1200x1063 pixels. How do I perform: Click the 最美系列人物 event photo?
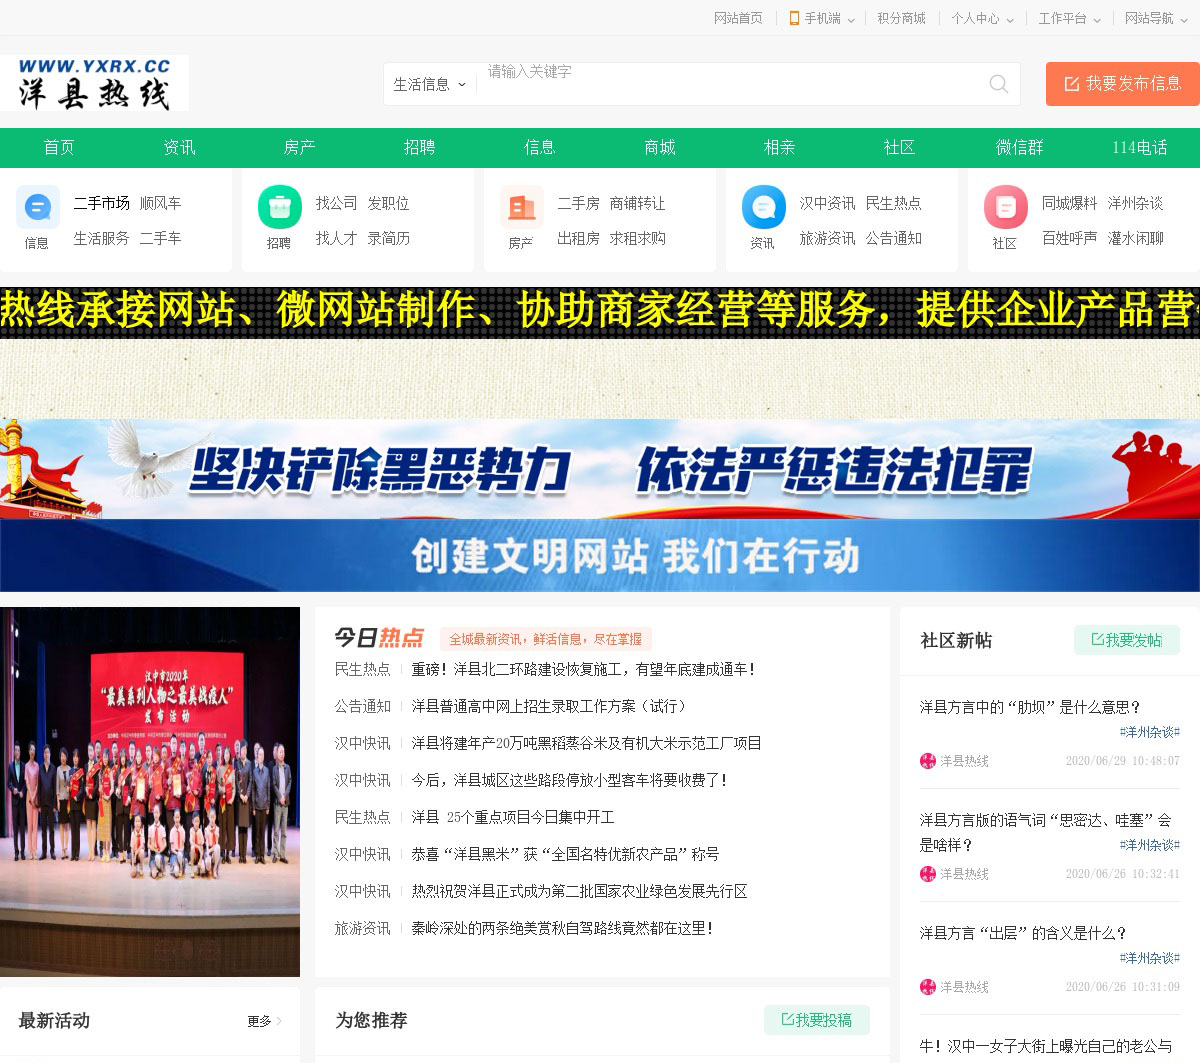pyautogui.click(x=150, y=792)
